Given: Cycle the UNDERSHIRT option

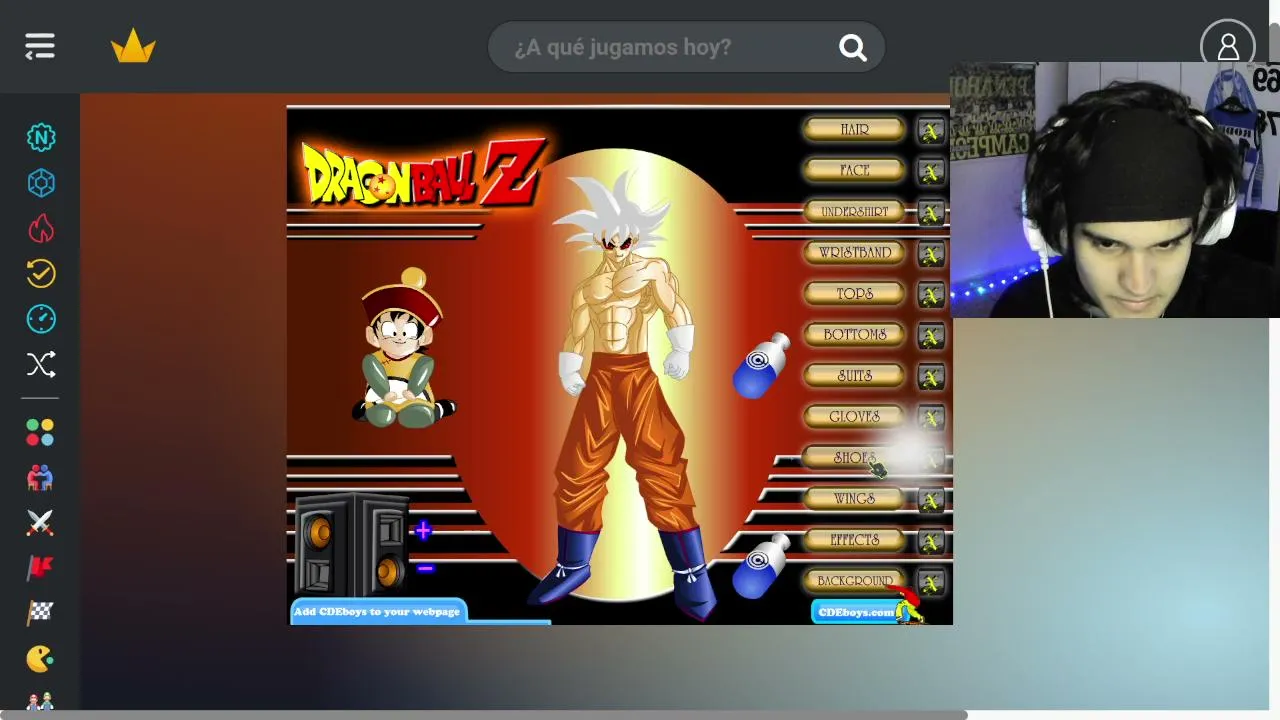Looking at the screenshot, I should (x=854, y=211).
